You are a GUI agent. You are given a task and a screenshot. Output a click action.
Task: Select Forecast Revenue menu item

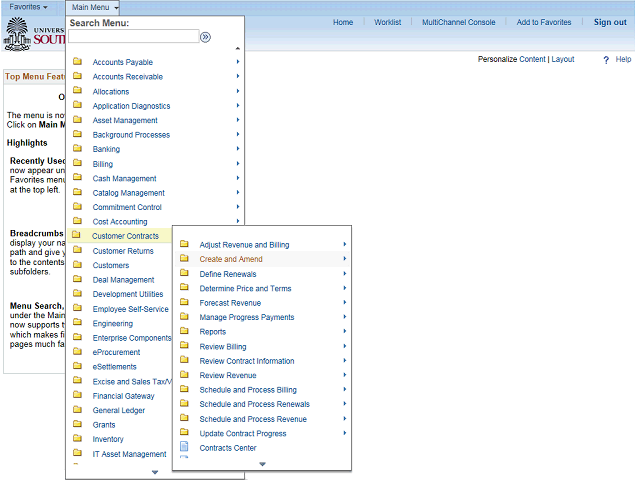pos(230,303)
